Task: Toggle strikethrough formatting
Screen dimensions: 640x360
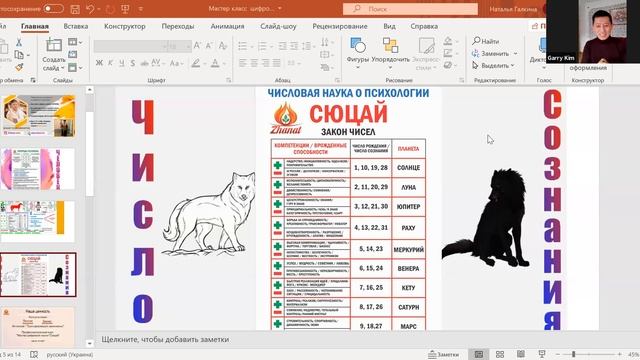Action: (x=144, y=63)
